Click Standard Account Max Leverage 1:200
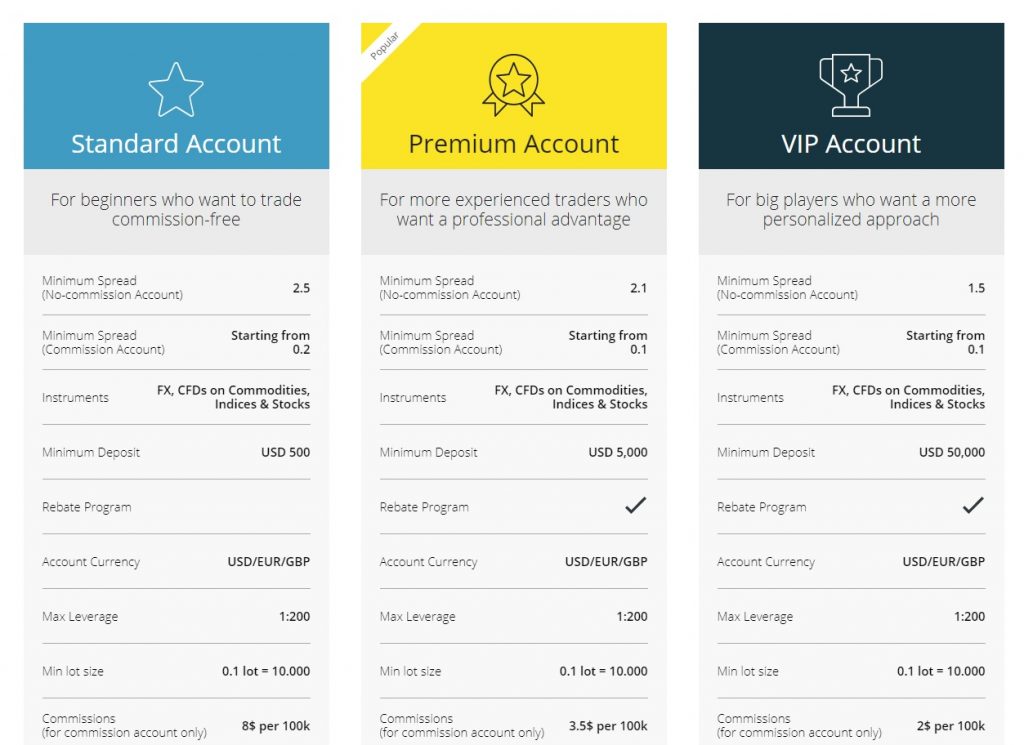Screen dimensions: 1024x745 (295, 616)
